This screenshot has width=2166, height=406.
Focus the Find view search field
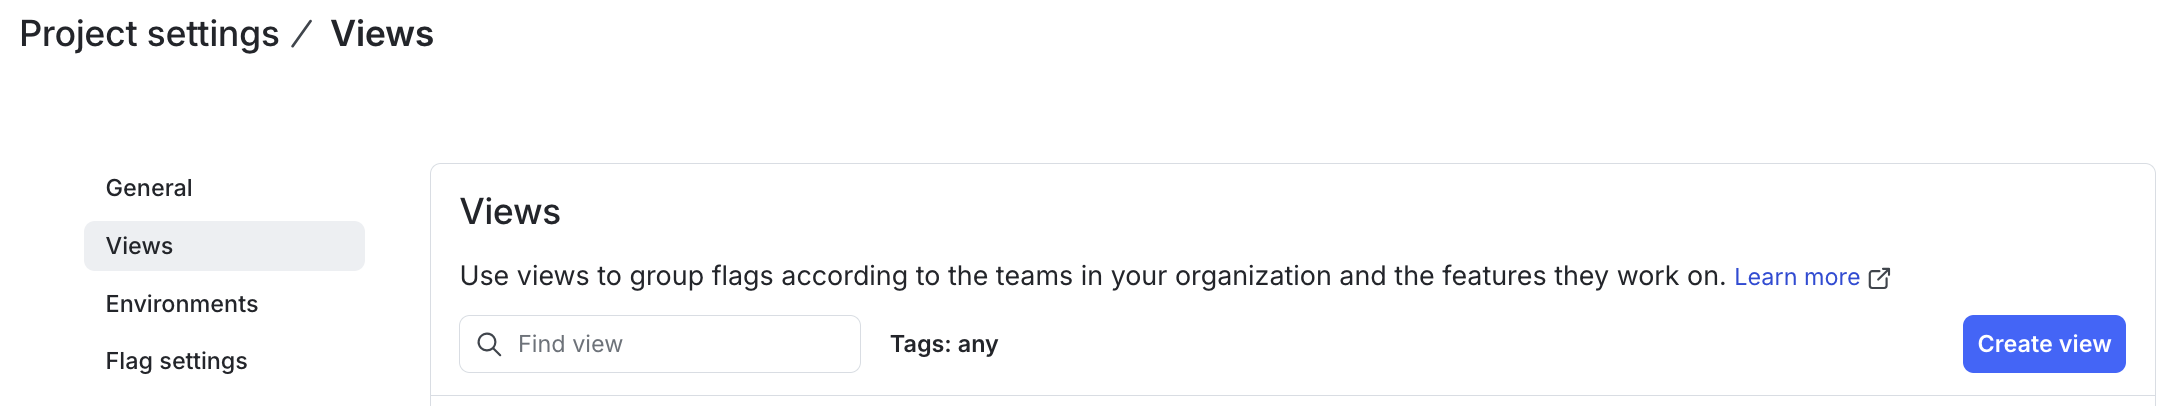point(680,344)
